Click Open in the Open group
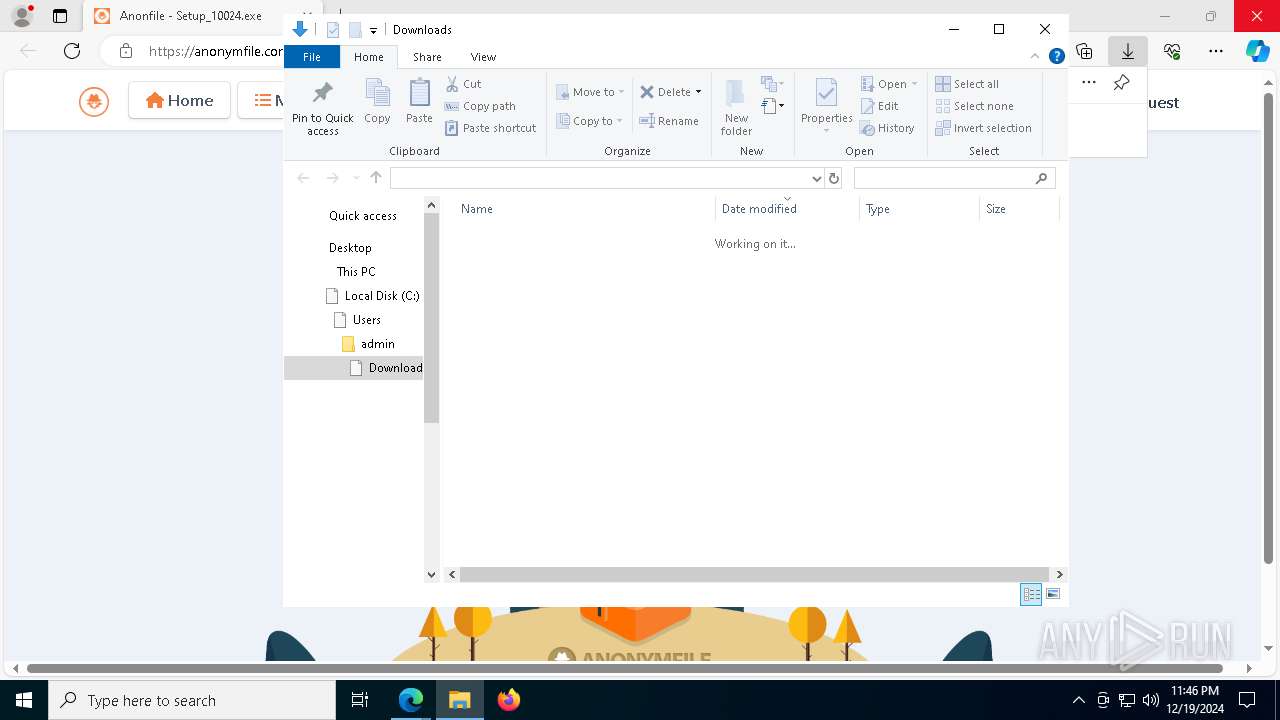This screenshot has height=720, width=1280. [x=888, y=84]
